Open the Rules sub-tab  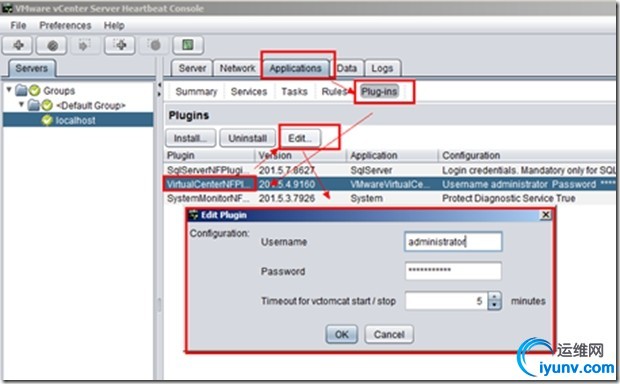[335, 92]
